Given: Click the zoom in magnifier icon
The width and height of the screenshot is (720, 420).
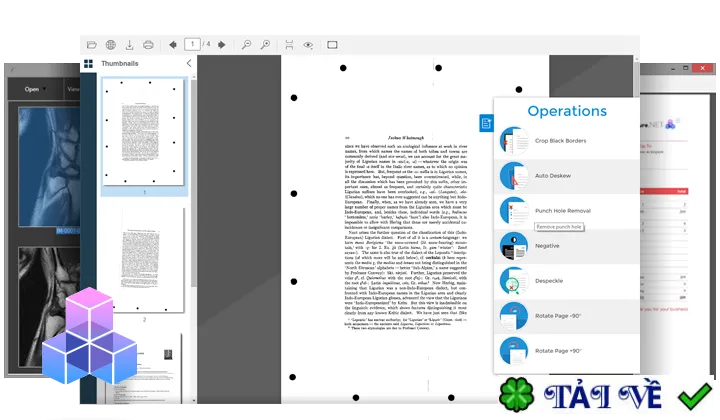Looking at the screenshot, I should pos(265,45).
